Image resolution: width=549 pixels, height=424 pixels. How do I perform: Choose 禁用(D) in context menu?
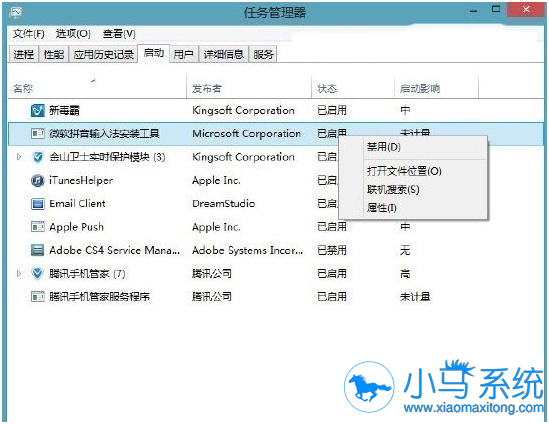tap(413, 147)
